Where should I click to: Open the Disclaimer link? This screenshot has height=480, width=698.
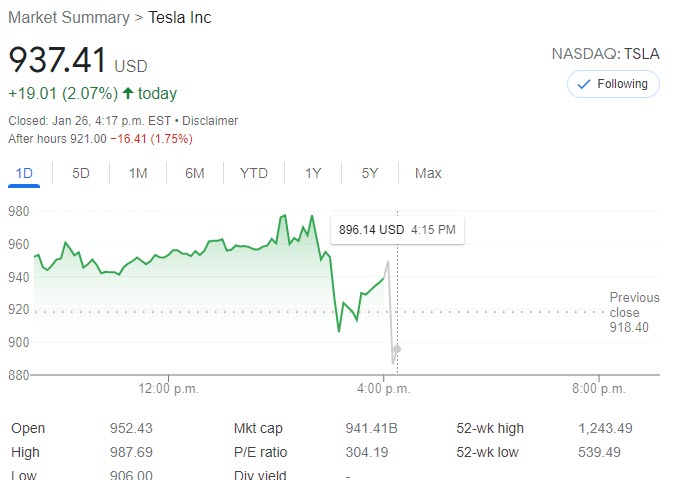tap(209, 120)
